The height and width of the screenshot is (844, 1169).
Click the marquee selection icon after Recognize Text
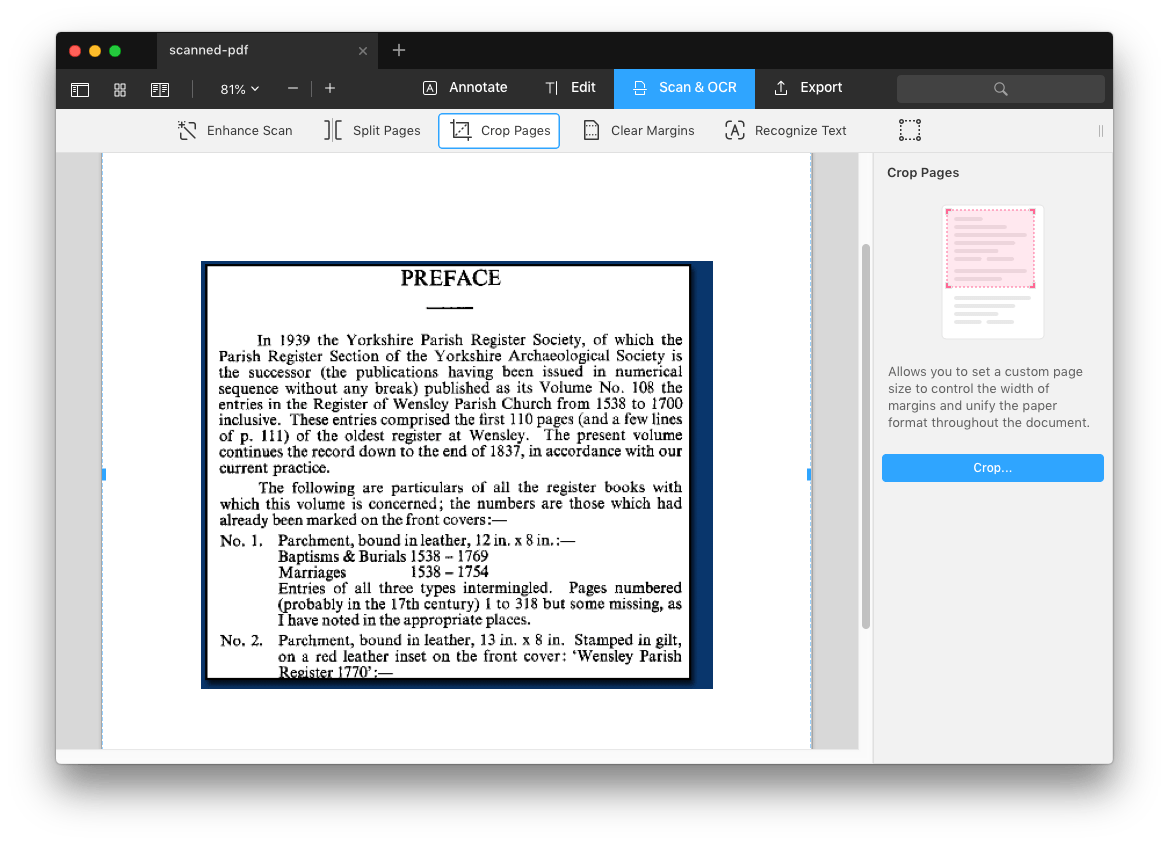pos(909,130)
